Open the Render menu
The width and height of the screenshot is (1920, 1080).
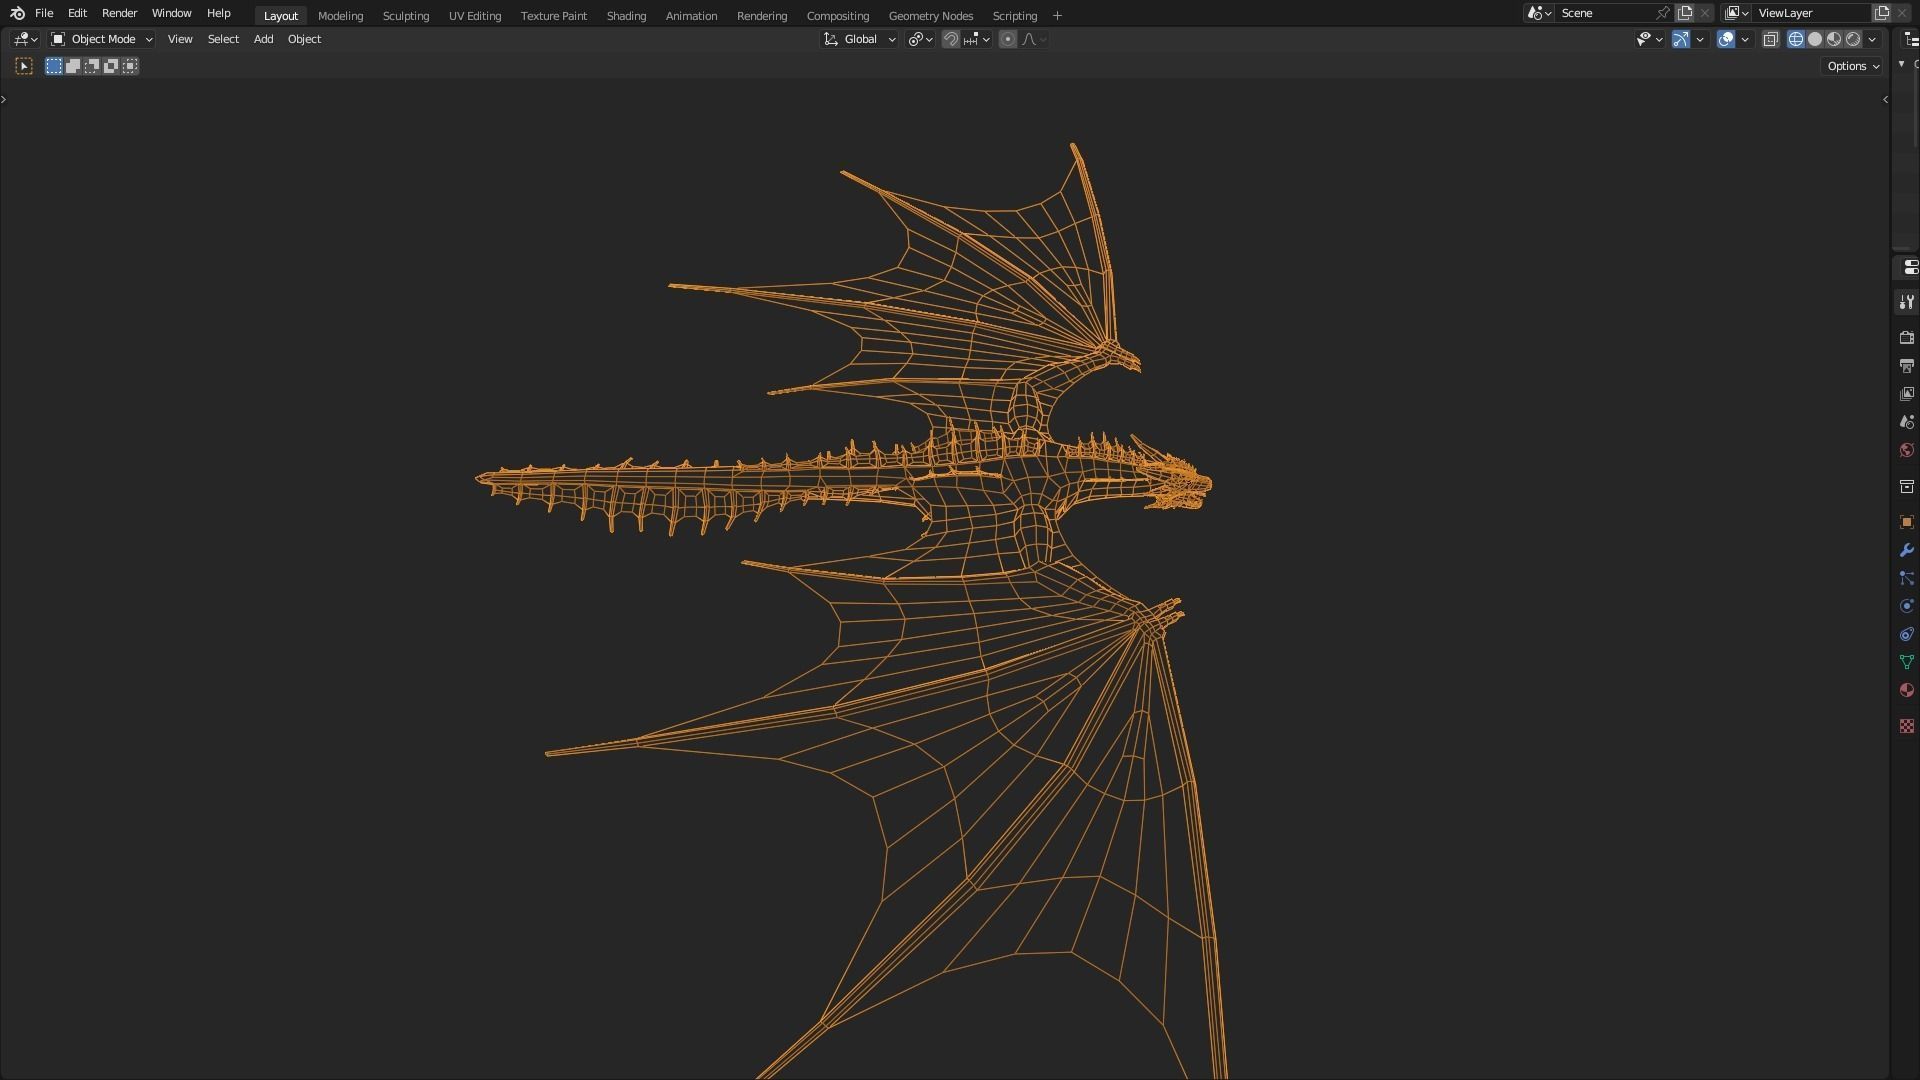119,13
